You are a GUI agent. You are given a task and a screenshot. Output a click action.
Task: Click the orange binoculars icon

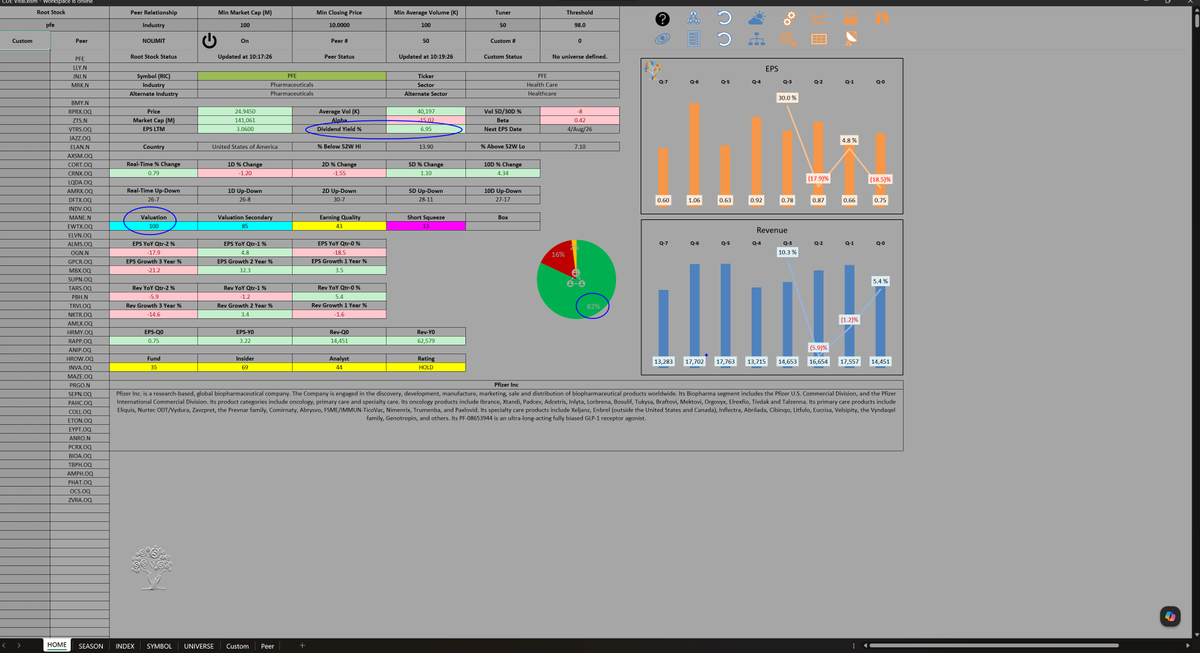point(883,19)
